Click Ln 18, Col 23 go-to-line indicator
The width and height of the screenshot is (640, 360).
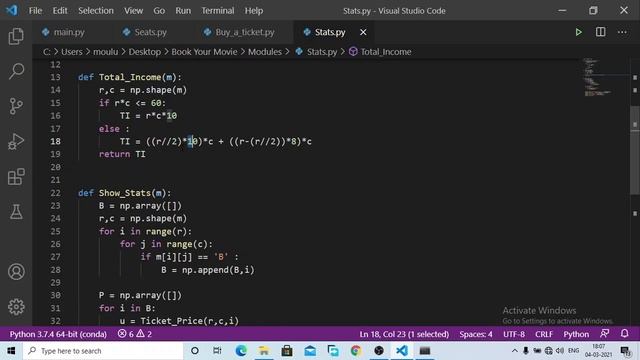[x=404, y=334]
